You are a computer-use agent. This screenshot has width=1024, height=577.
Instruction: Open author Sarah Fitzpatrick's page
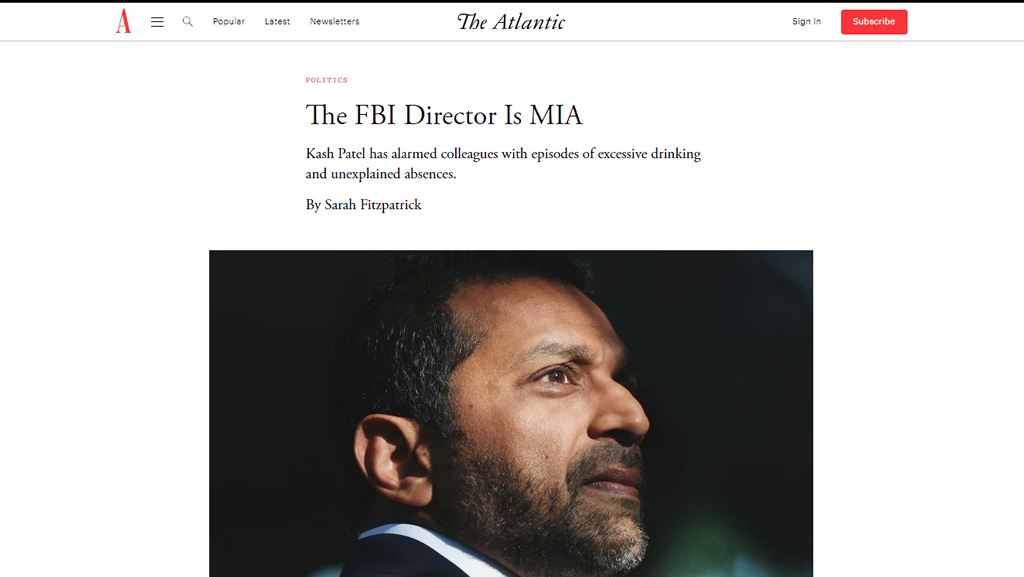click(373, 205)
